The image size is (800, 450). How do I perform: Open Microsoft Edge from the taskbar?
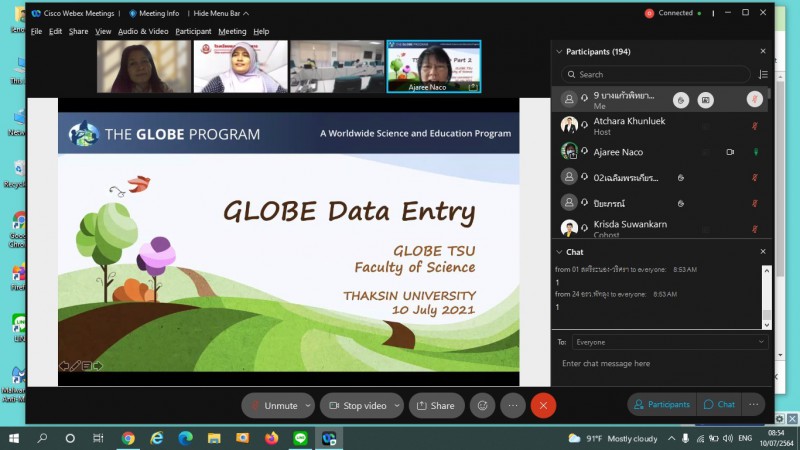tap(185, 438)
